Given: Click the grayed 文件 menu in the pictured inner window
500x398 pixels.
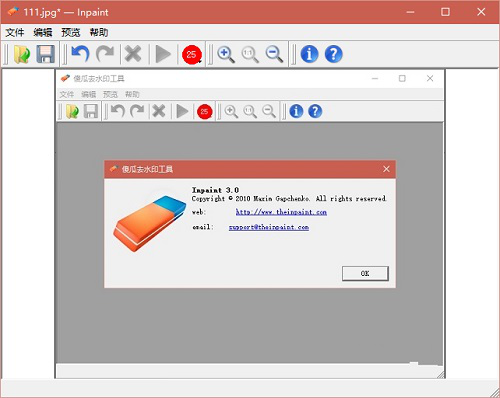Looking at the screenshot, I should click(x=67, y=94).
